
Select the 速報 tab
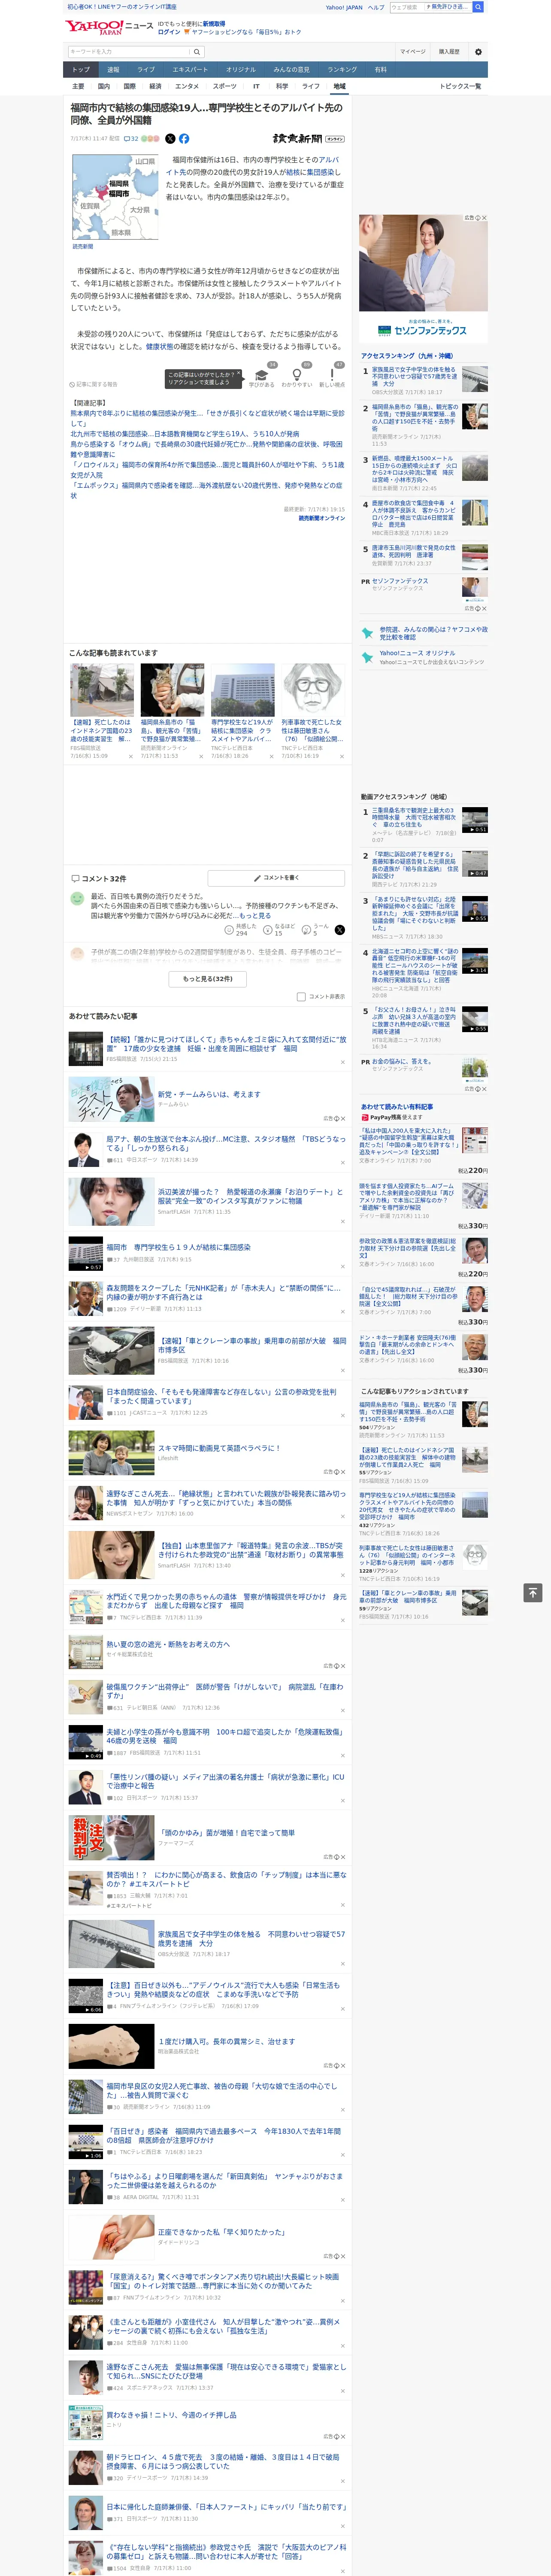tap(113, 70)
